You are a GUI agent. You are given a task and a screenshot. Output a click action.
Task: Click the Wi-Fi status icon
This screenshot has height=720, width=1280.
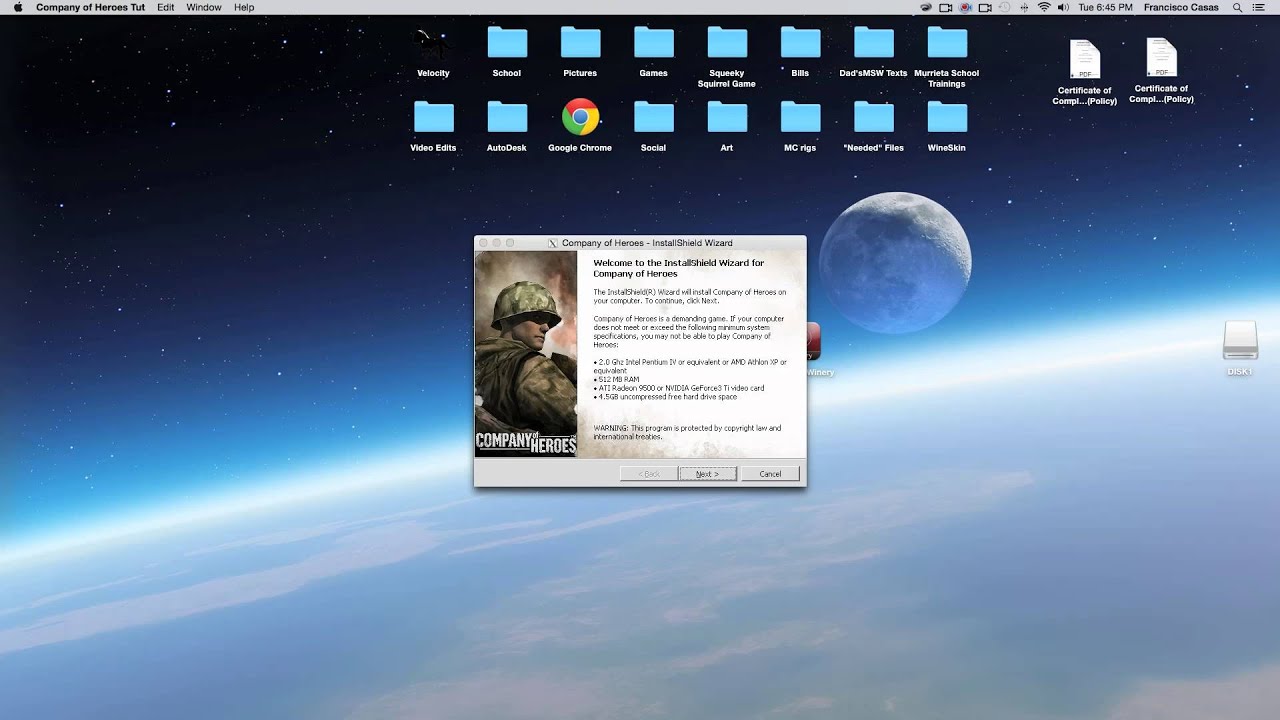[1044, 7]
